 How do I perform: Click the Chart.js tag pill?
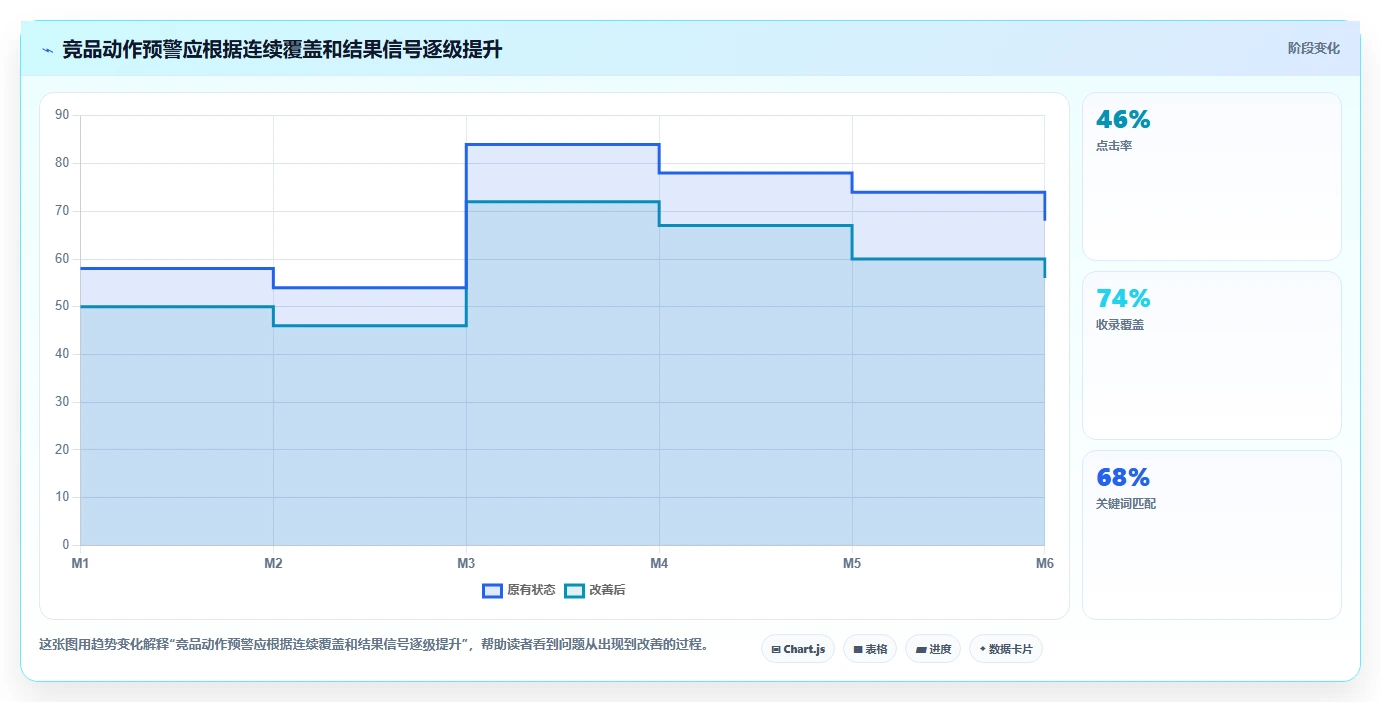[798, 649]
